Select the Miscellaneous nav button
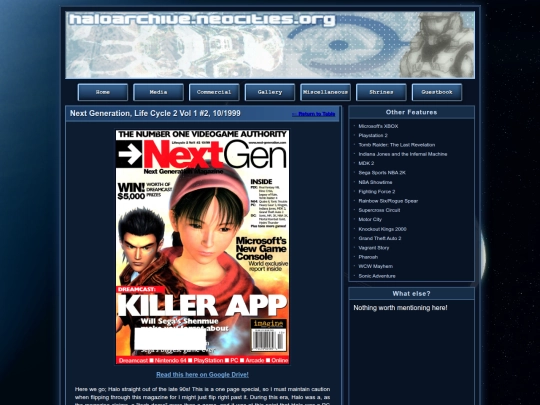The height and width of the screenshot is (405, 540). (325, 92)
